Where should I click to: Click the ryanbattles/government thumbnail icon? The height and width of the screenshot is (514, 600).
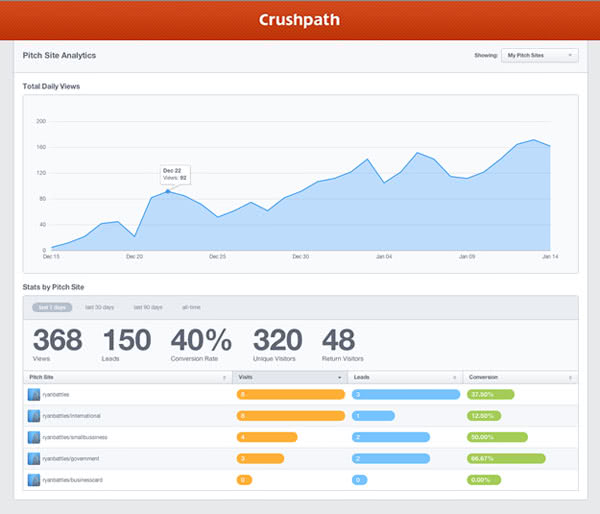(x=34, y=459)
